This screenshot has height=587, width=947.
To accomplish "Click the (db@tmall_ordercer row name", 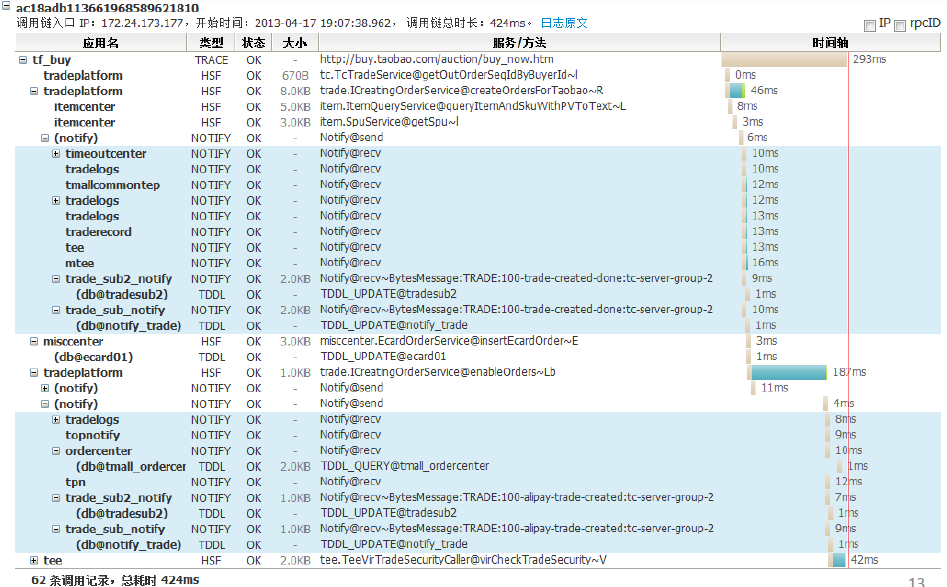I will [131, 466].
